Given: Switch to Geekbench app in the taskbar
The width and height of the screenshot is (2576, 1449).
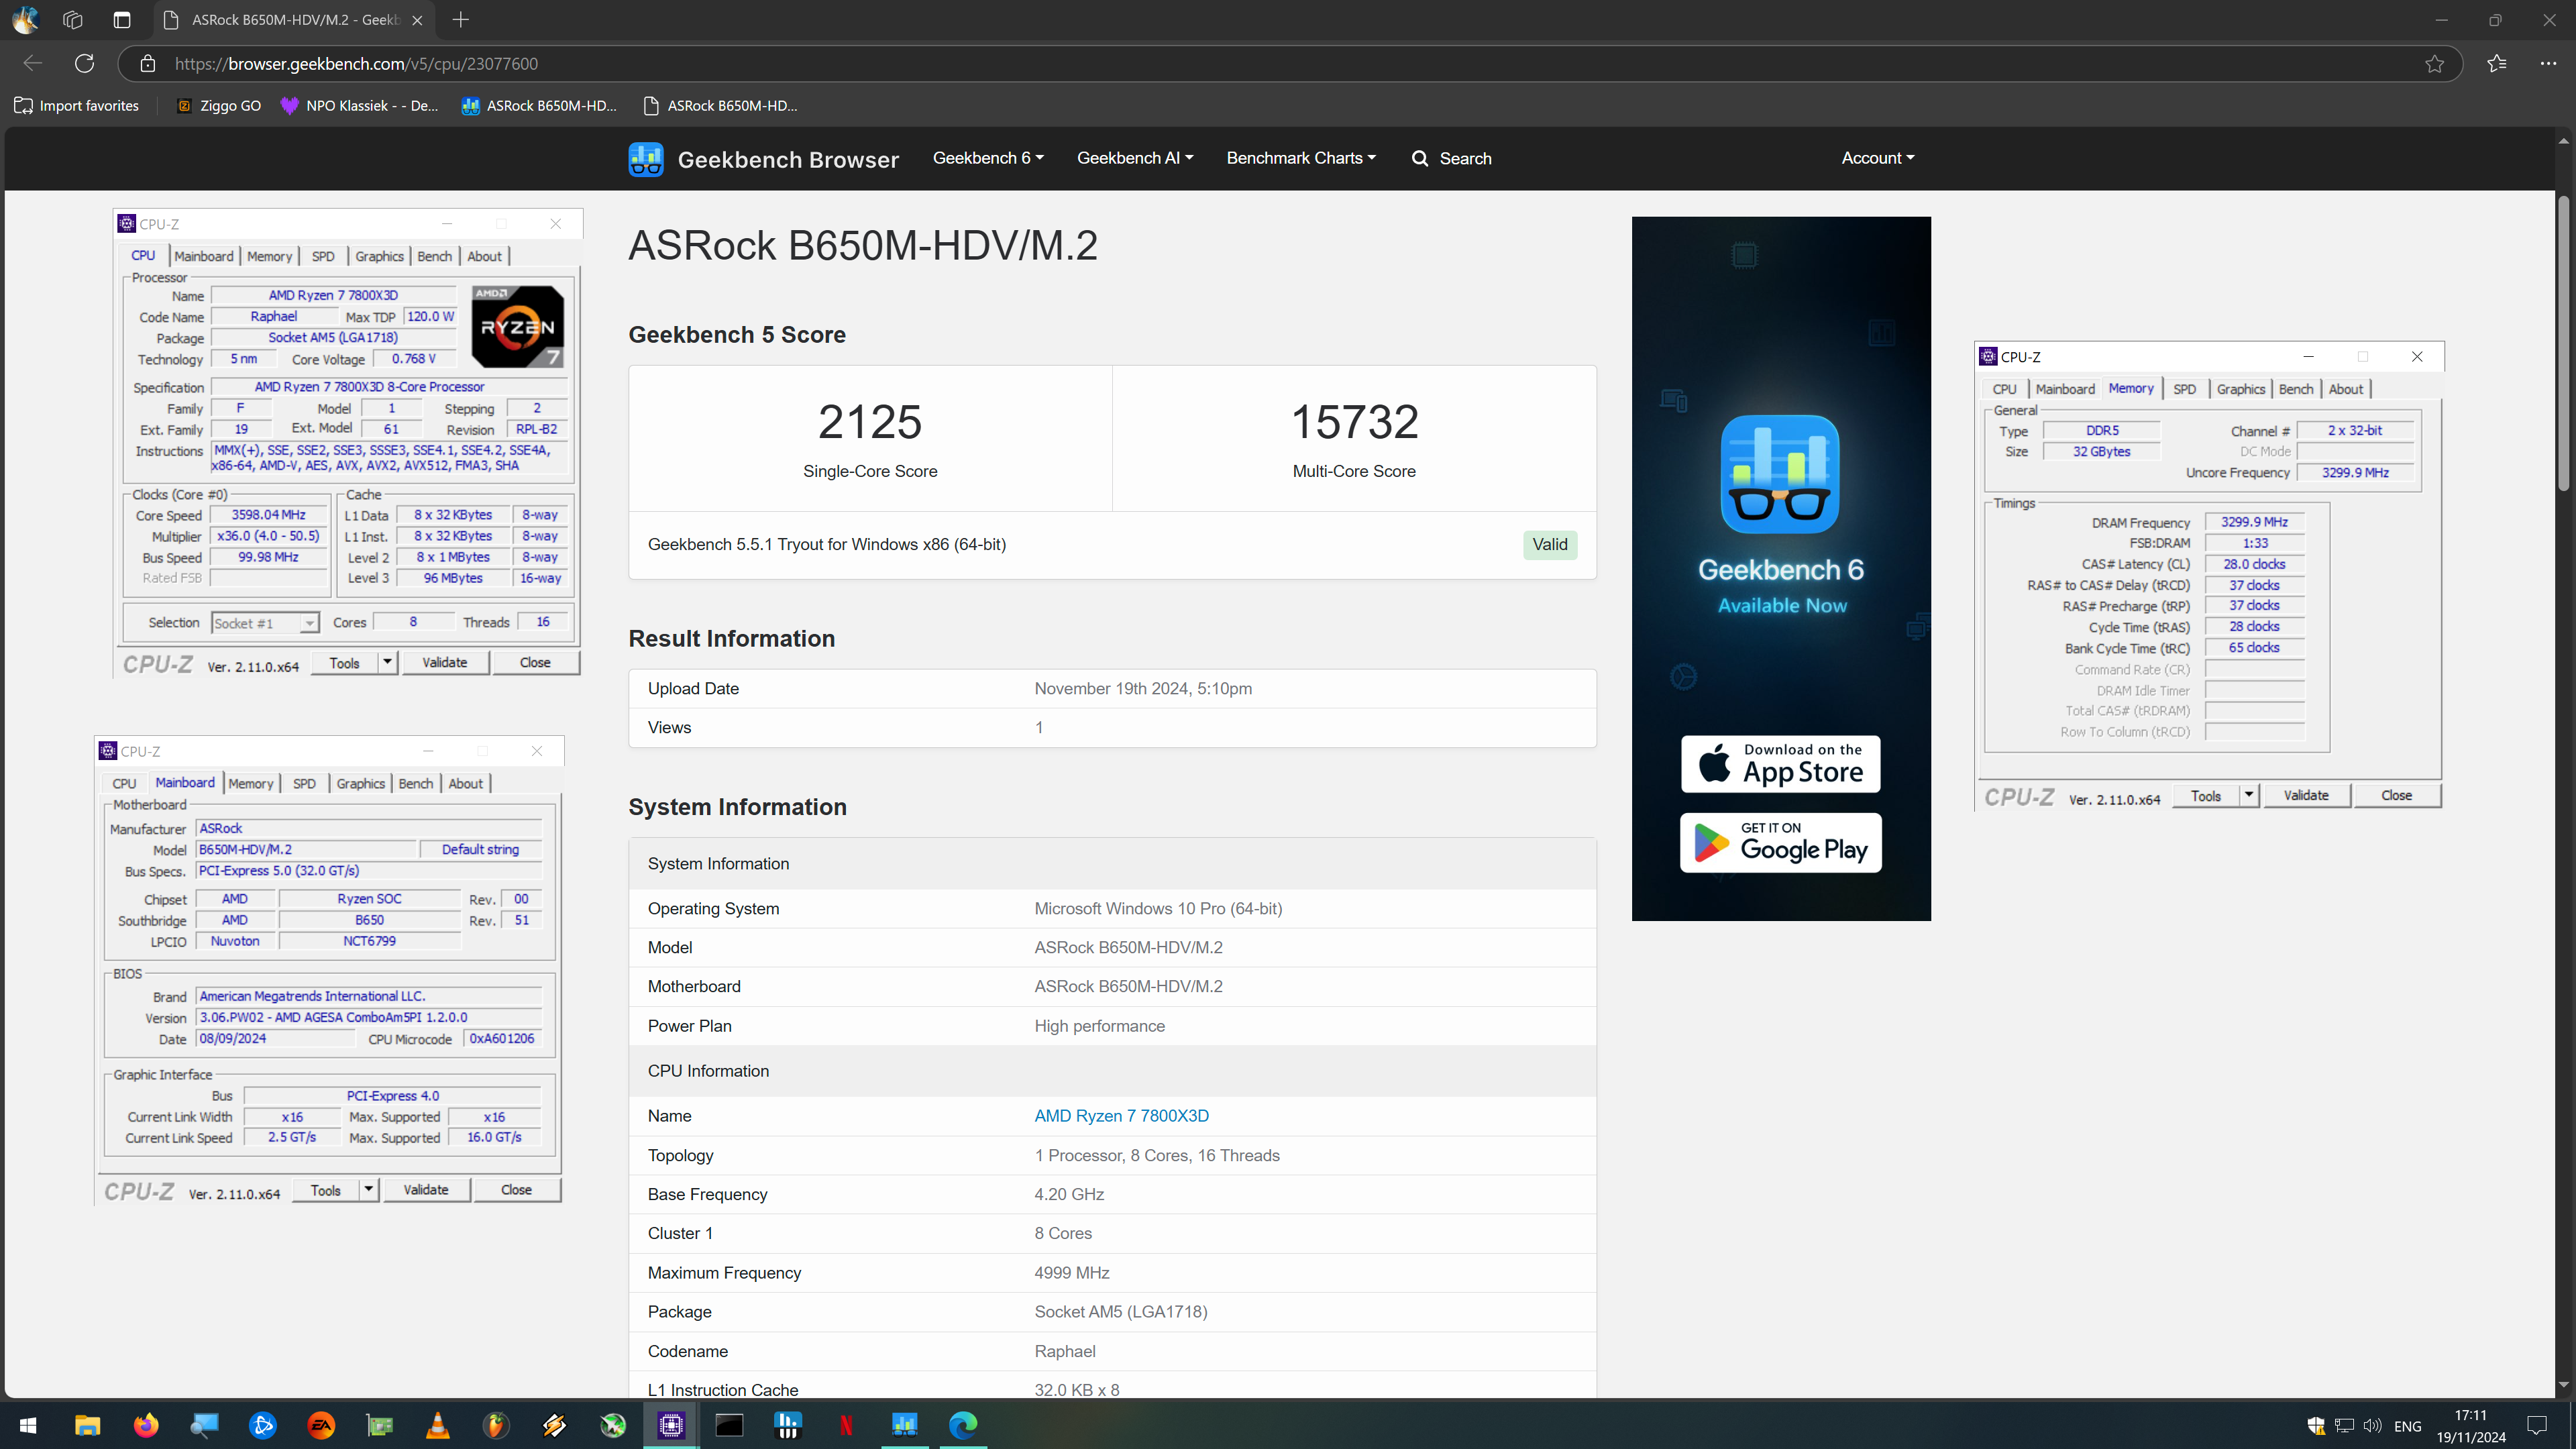Looking at the screenshot, I should [x=904, y=1425].
